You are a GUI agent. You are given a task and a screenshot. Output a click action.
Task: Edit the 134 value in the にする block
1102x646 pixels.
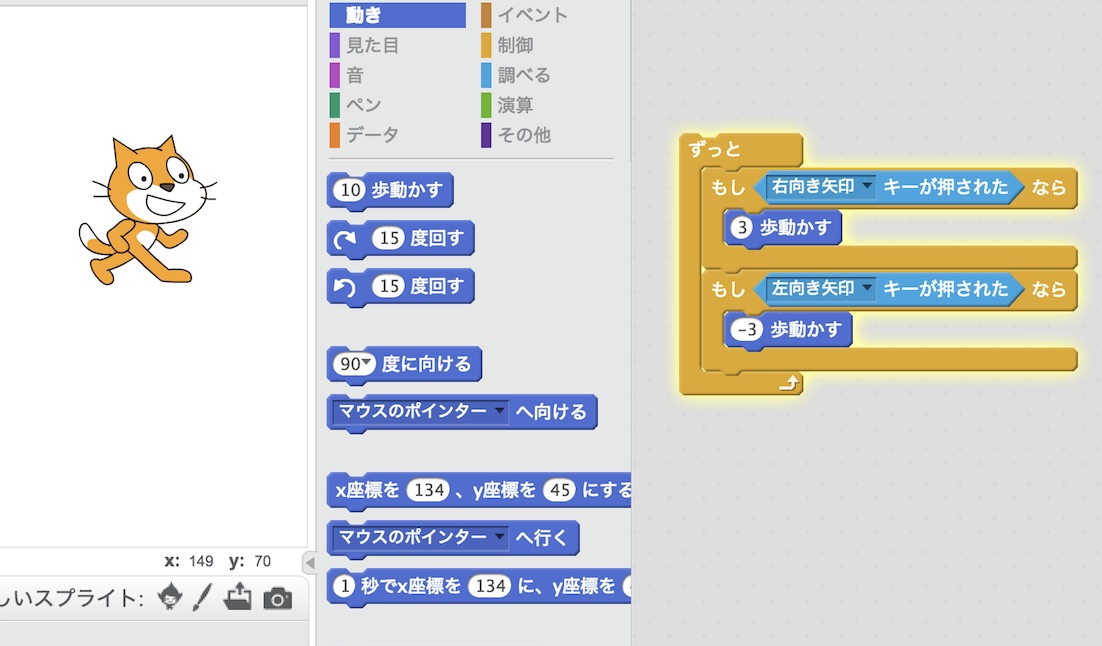(429, 490)
